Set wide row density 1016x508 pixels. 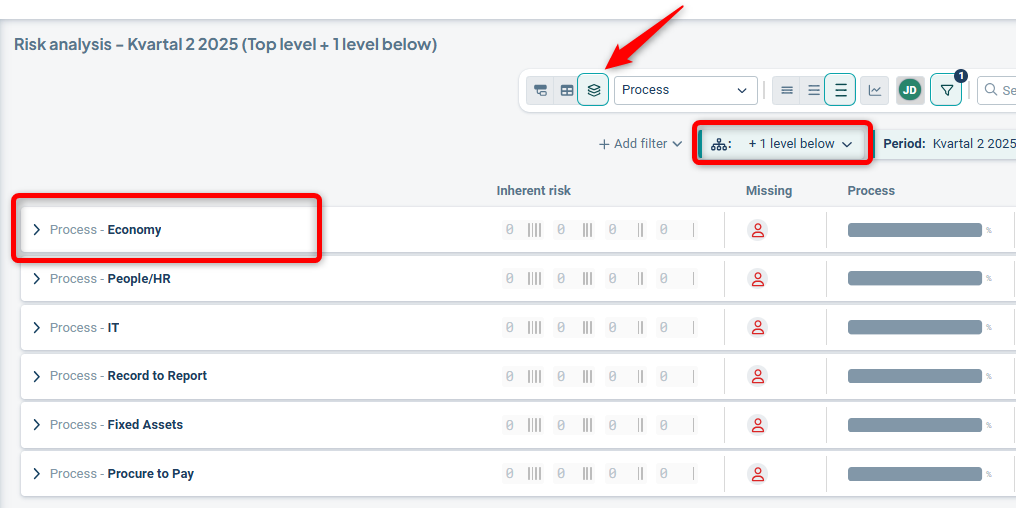[840, 90]
